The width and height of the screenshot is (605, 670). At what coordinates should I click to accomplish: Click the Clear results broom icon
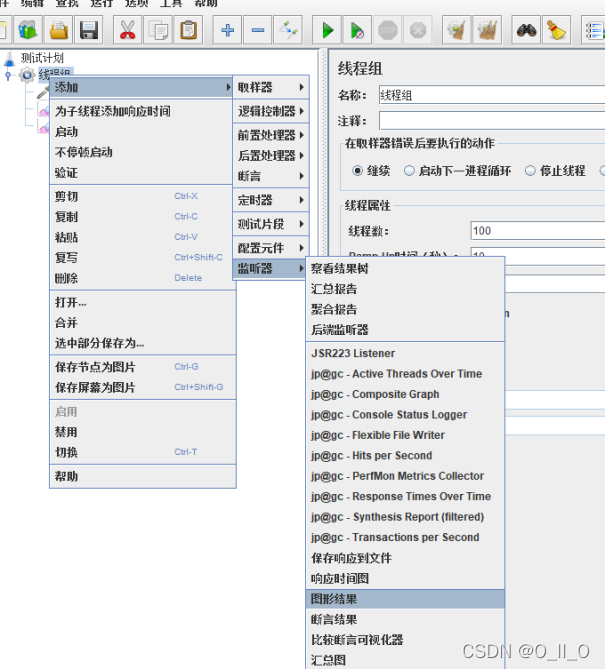[x=457, y=30]
